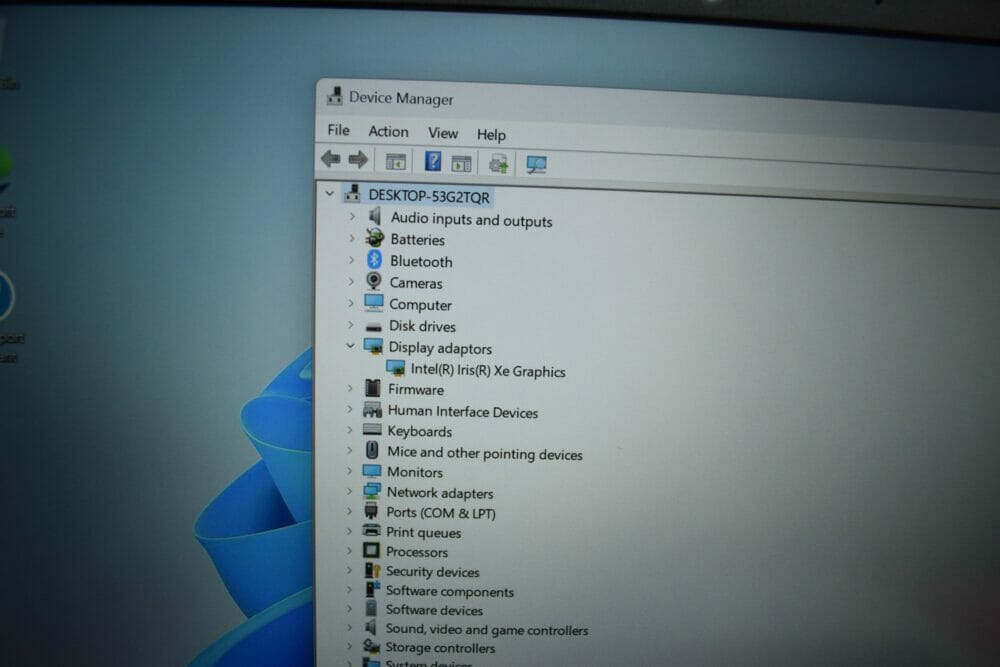
Task: Expand the Bluetooth node
Action: point(351,260)
